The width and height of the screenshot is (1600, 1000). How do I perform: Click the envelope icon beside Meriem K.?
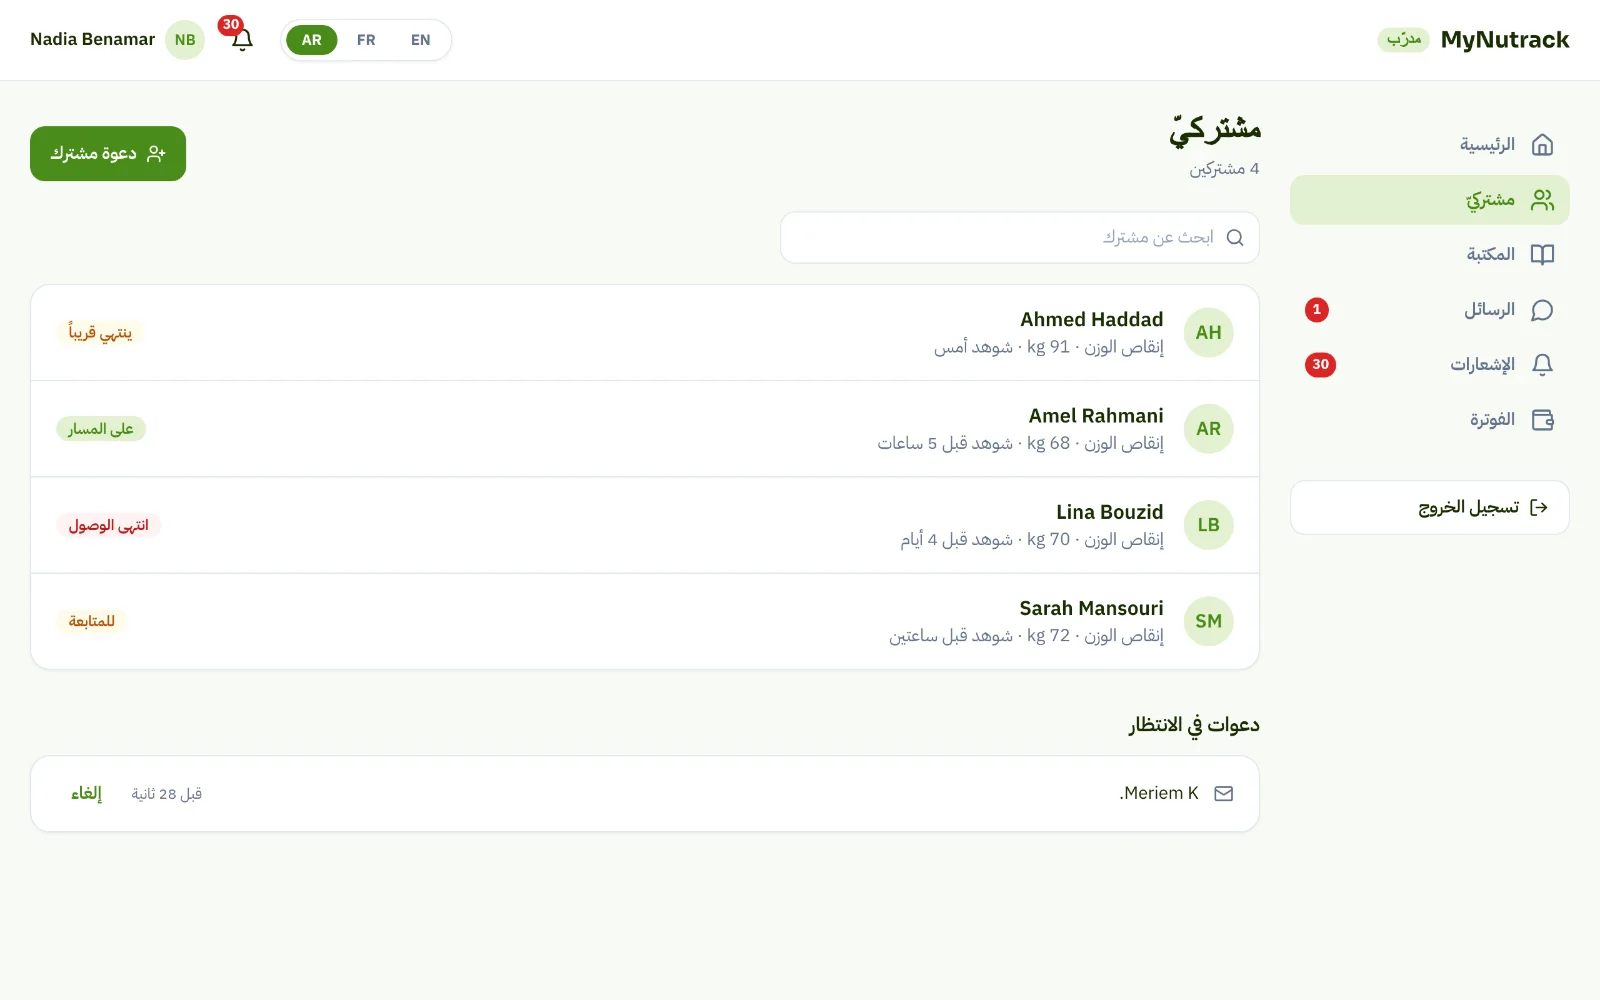point(1224,794)
